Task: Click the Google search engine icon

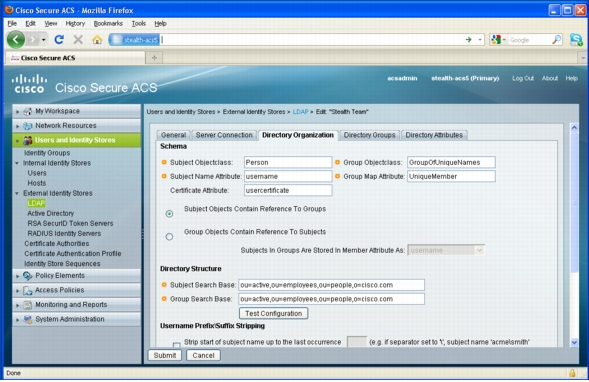Action: pos(496,39)
